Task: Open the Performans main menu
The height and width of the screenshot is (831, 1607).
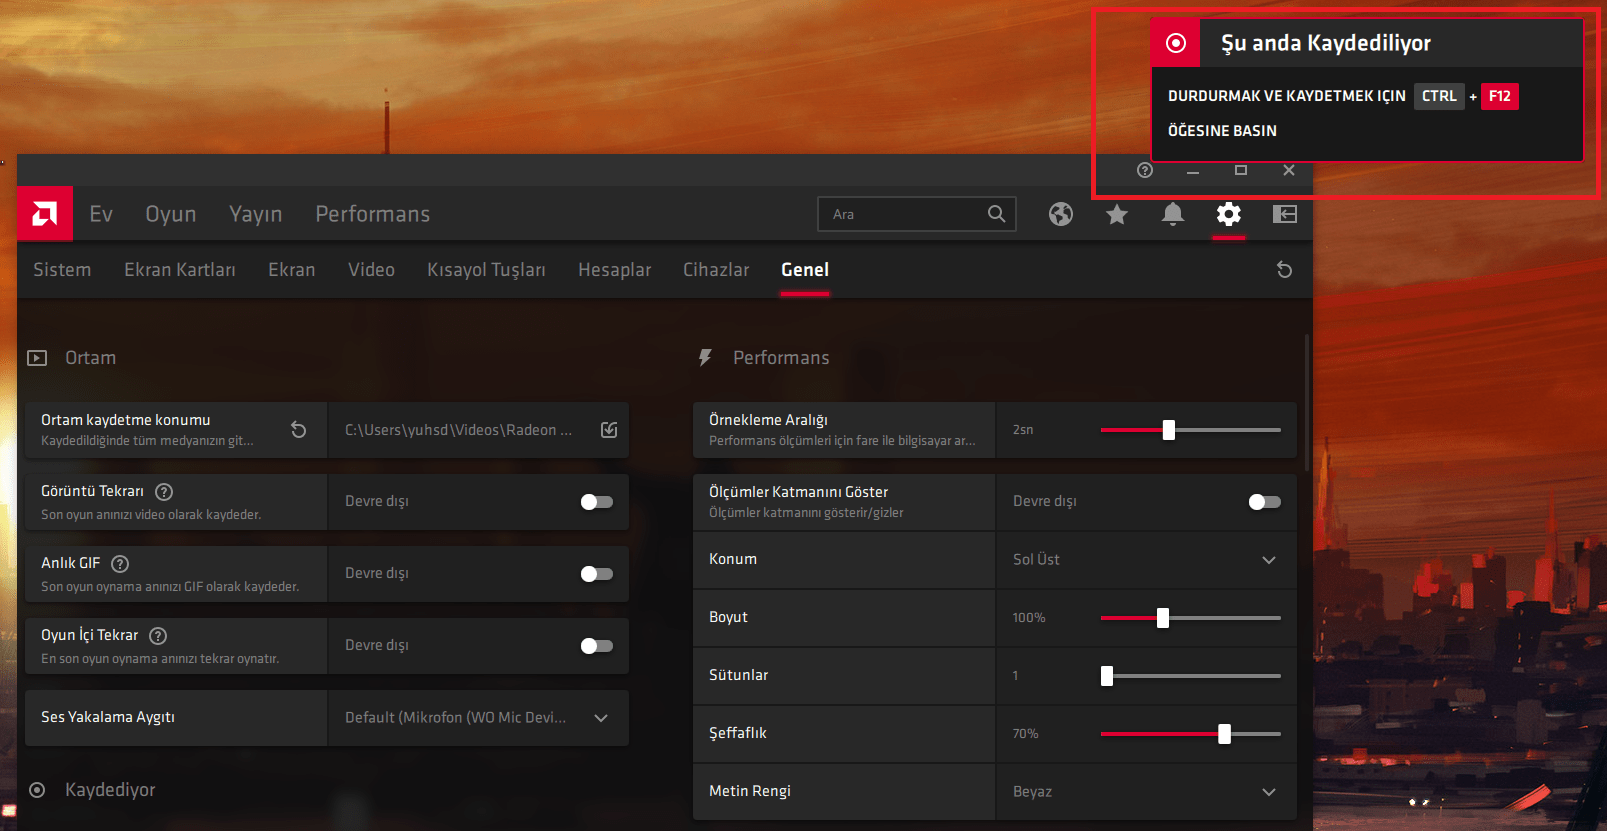Action: pyautogui.click(x=372, y=214)
